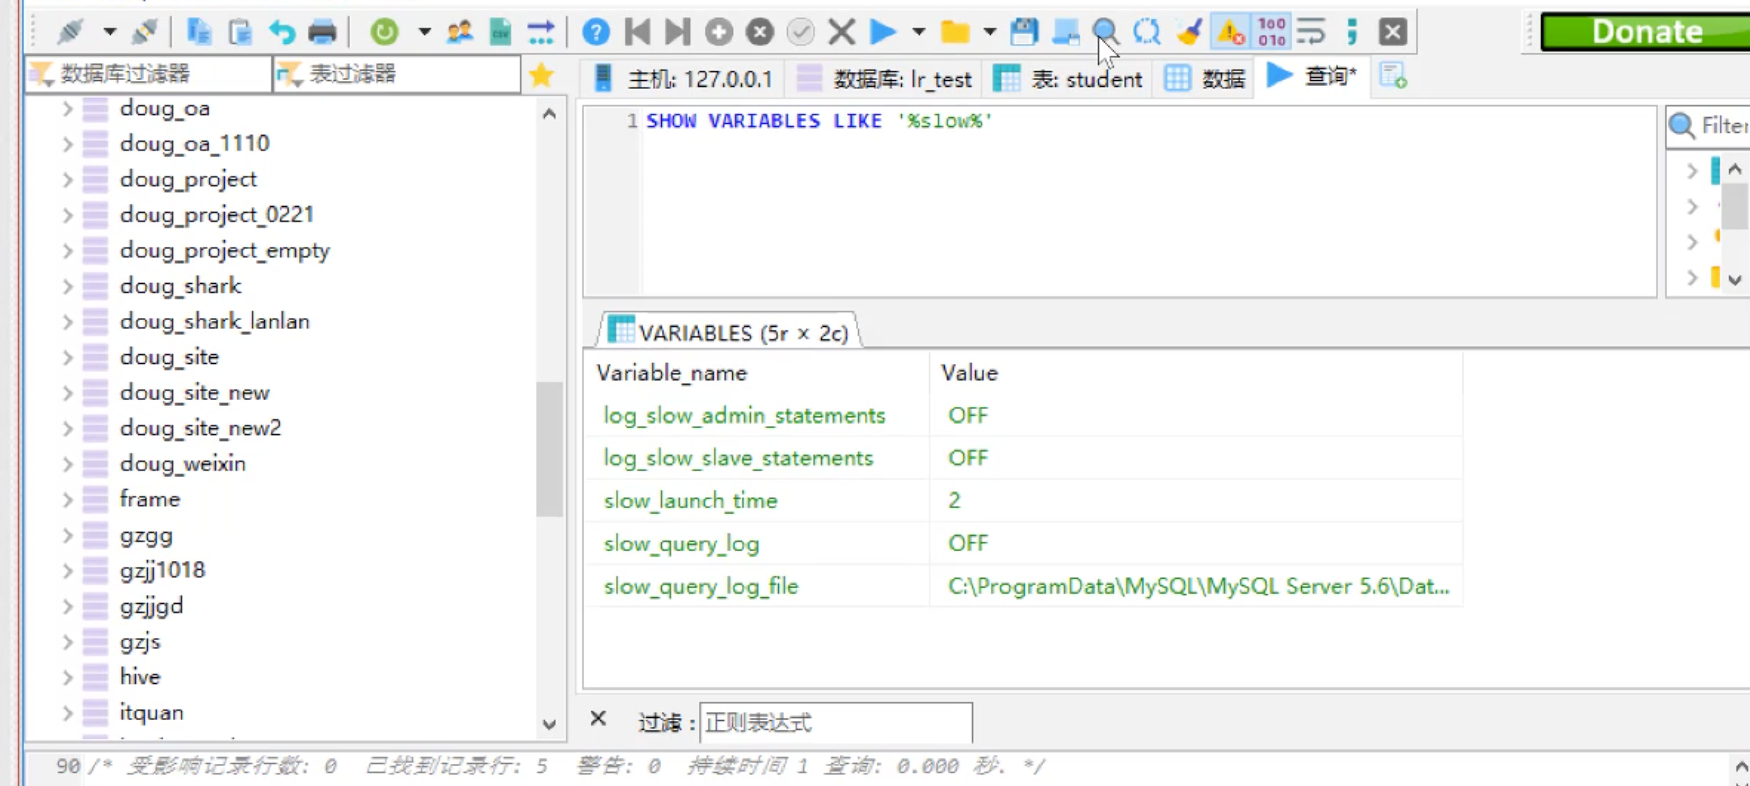Open dropdown arrow next to folder icon
Image resolution: width=1750 pixels, height=786 pixels.
coord(989,32)
